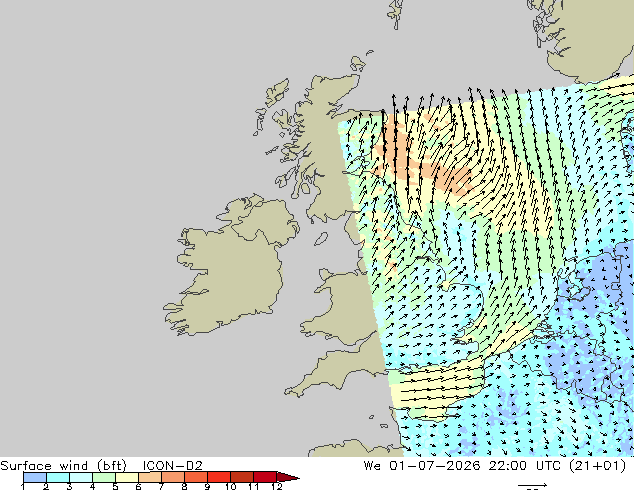Viewport: 634px width, 490px height.
Task: Click the dark red arrow tip of legend
Action: [288, 477]
